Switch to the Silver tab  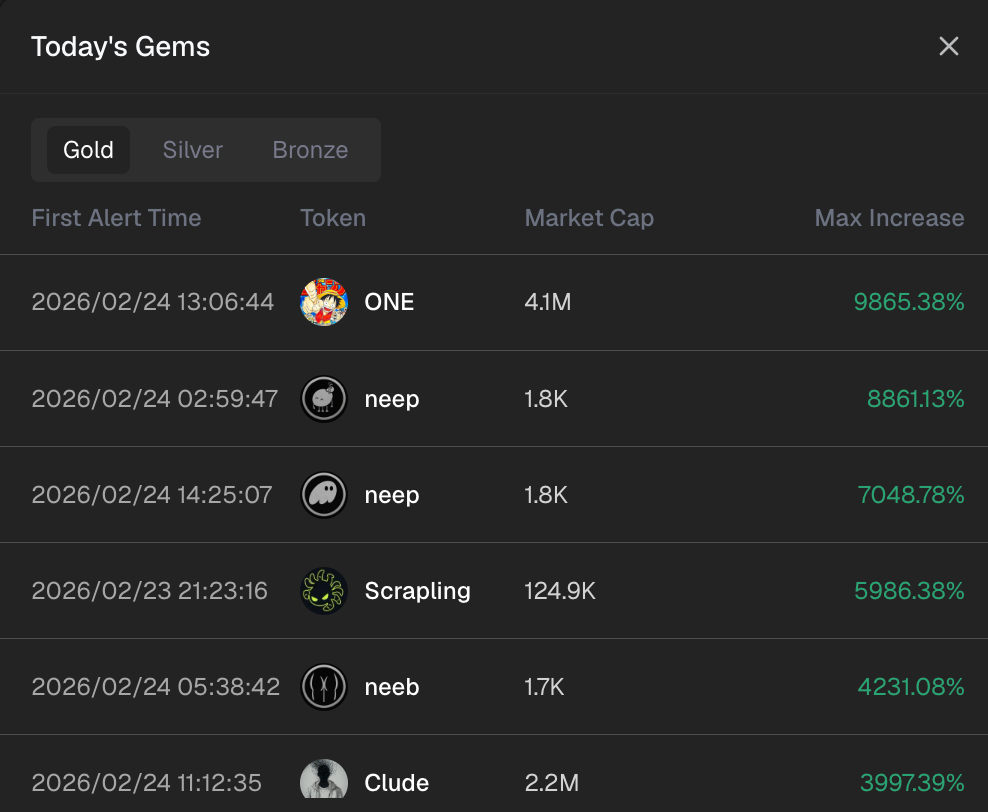click(x=193, y=150)
